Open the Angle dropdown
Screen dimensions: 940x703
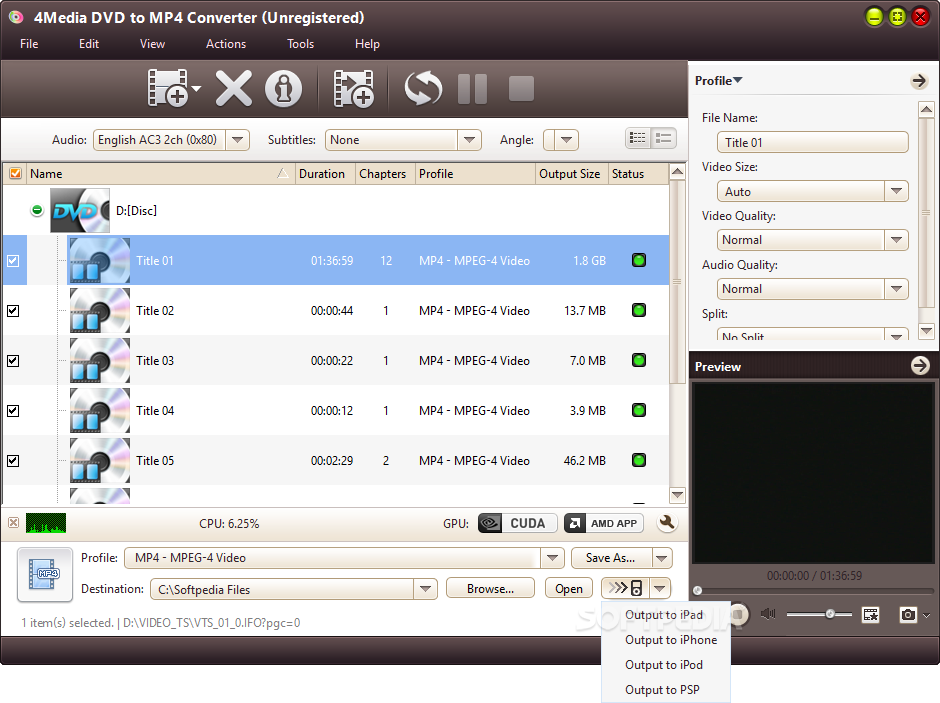(x=567, y=140)
